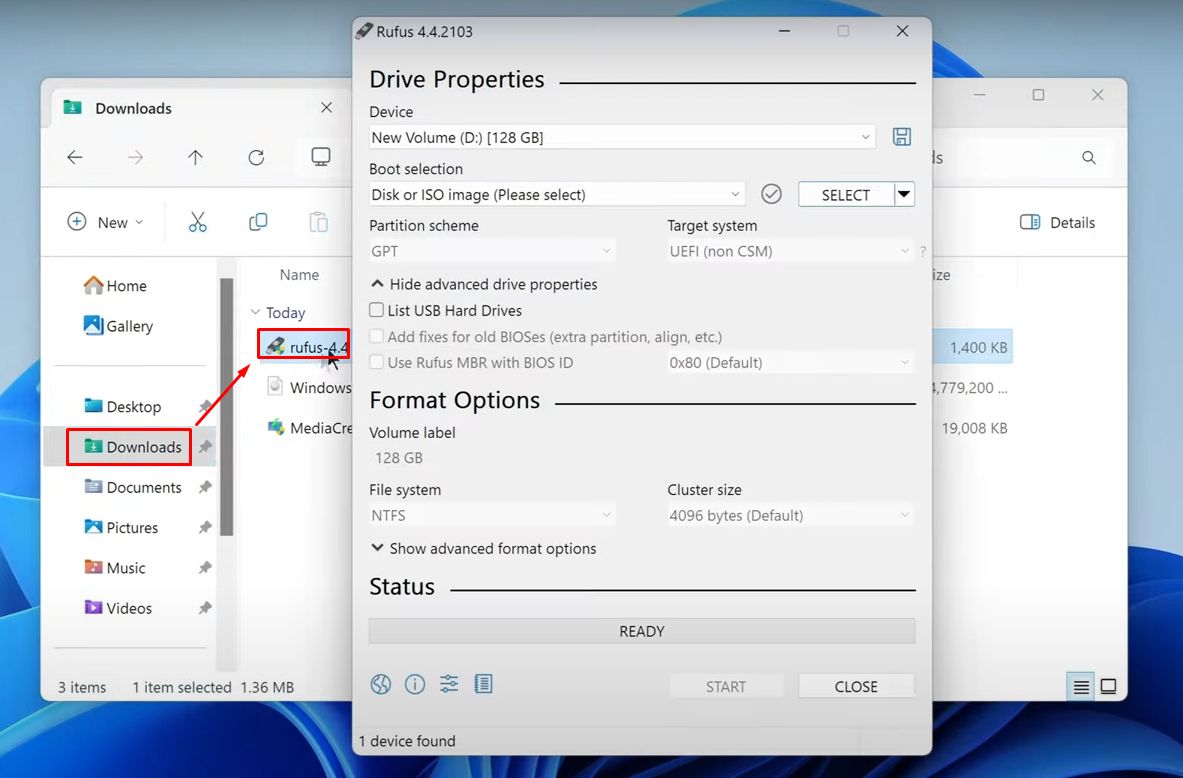This screenshot has height=778, width=1183.
Task: Copy the selected file in File Explorer
Action: 258,222
